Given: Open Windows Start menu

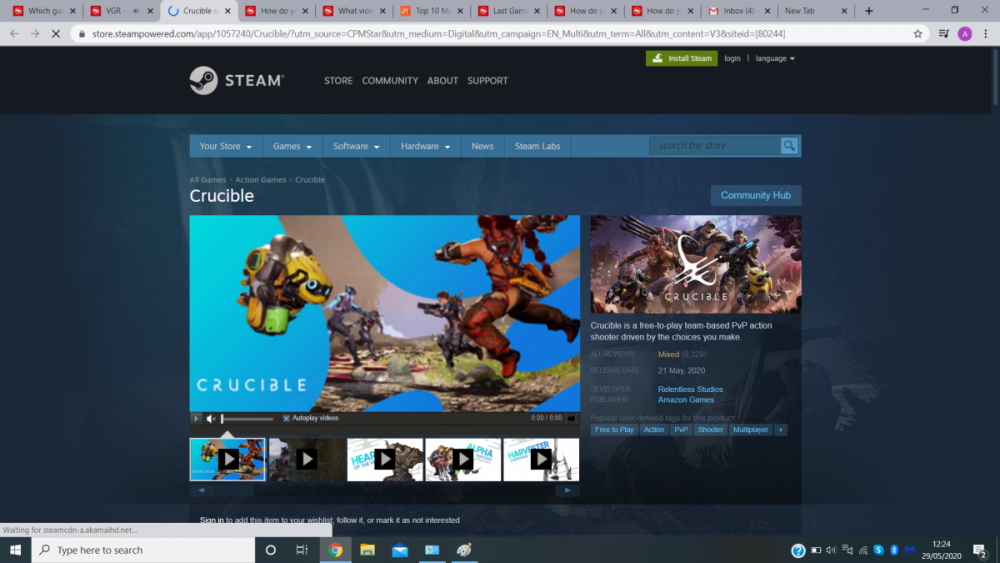Looking at the screenshot, I should (15, 550).
